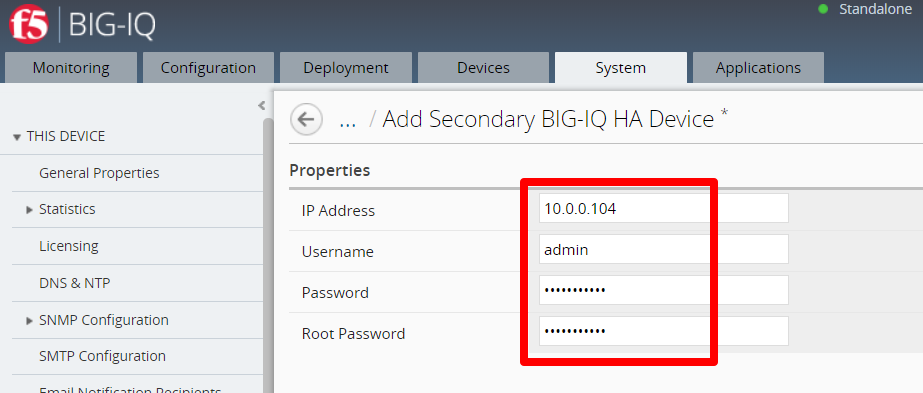Click the back arrow button
This screenshot has height=393, width=923.
coord(306,119)
